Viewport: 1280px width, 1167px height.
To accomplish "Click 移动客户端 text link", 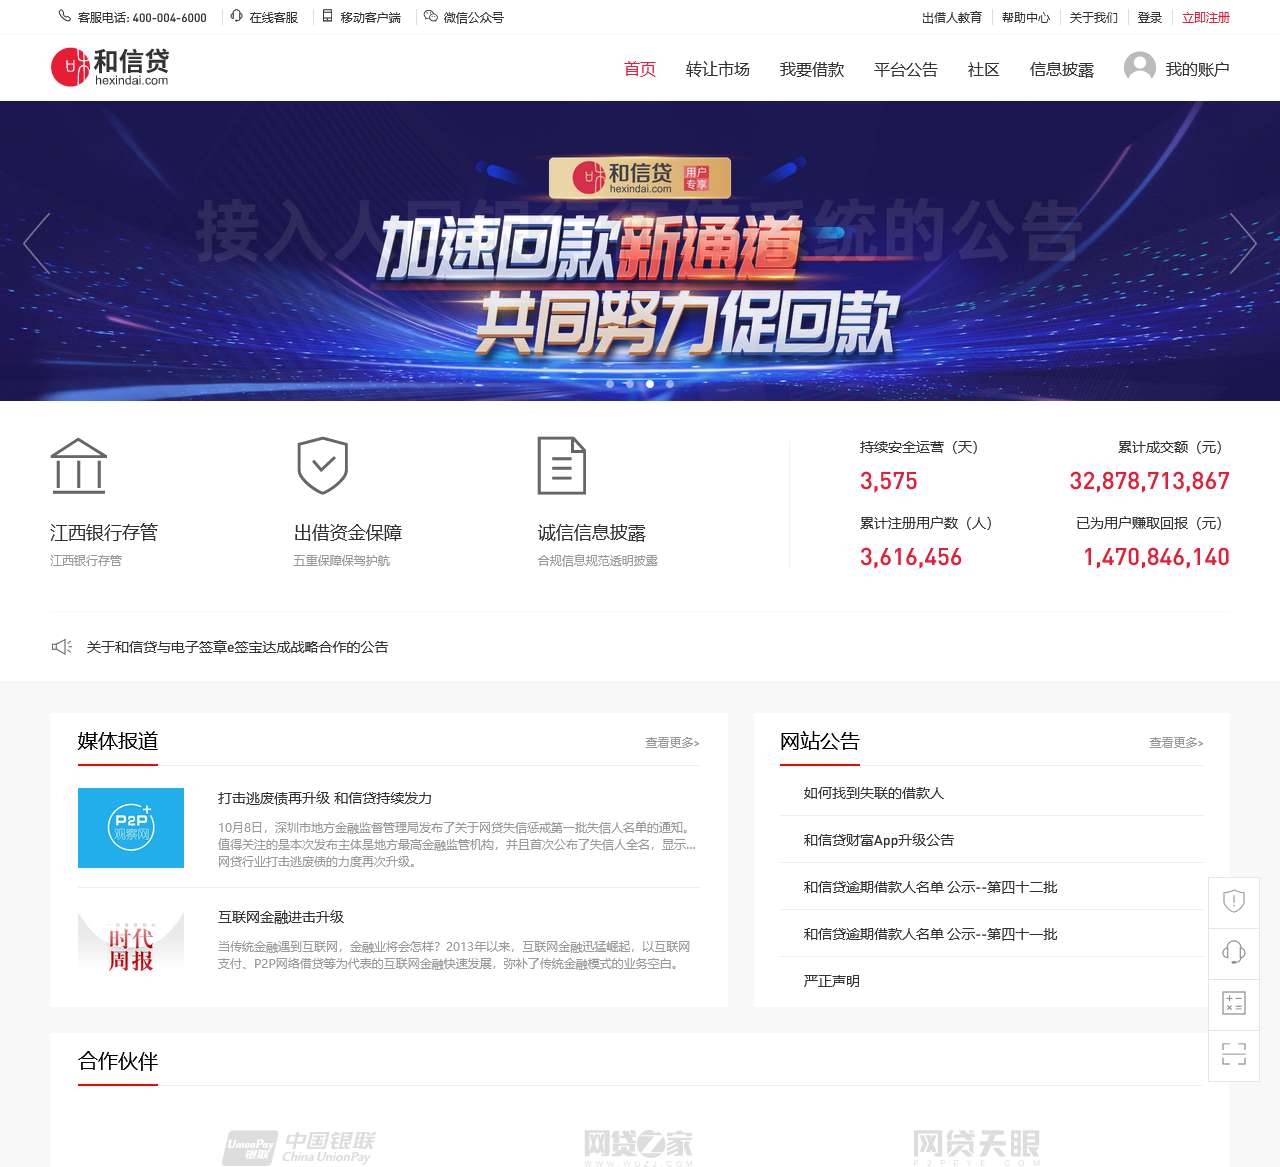I will tap(371, 17).
